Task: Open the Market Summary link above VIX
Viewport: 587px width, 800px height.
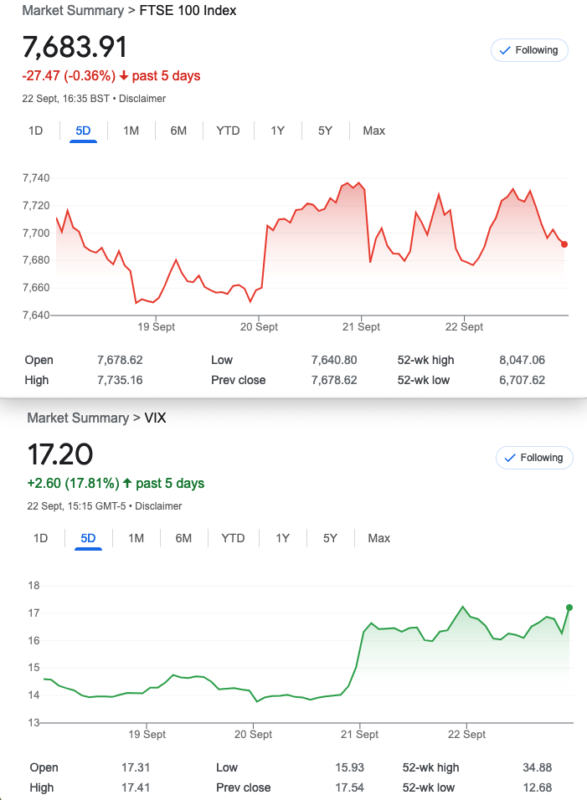Action: (x=78, y=418)
